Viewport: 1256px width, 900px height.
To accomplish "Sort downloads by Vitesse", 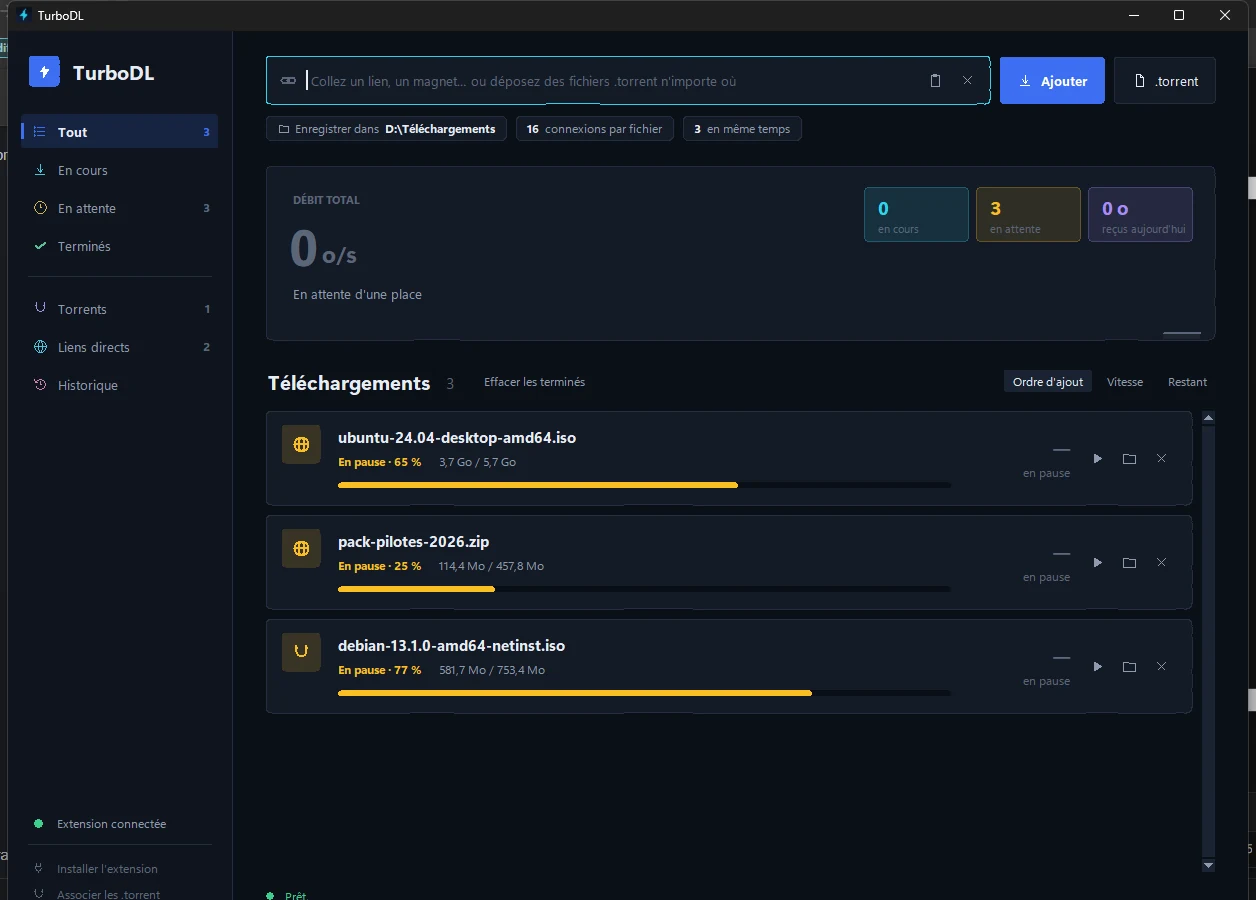I will pyautogui.click(x=1125, y=382).
